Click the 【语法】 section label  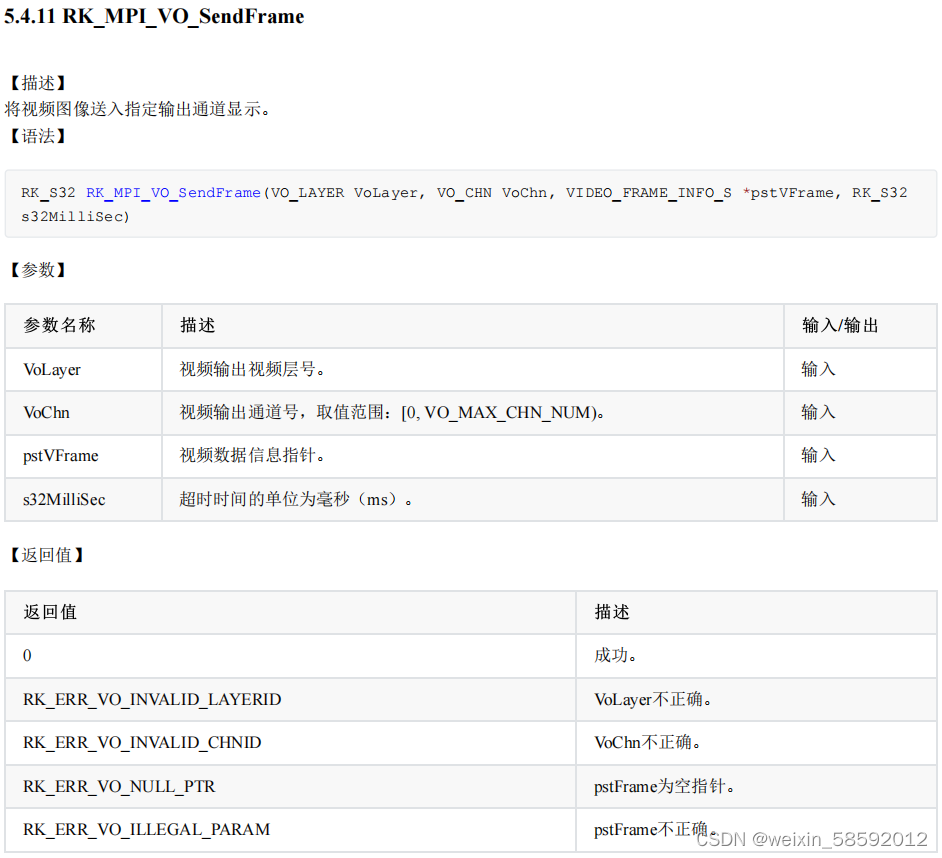click(x=36, y=136)
